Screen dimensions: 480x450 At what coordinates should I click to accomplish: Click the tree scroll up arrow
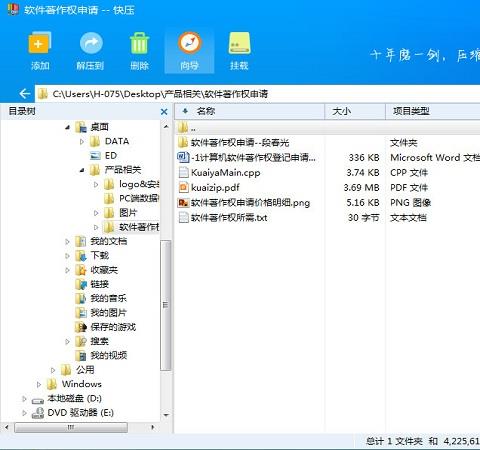[x=166, y=127]
